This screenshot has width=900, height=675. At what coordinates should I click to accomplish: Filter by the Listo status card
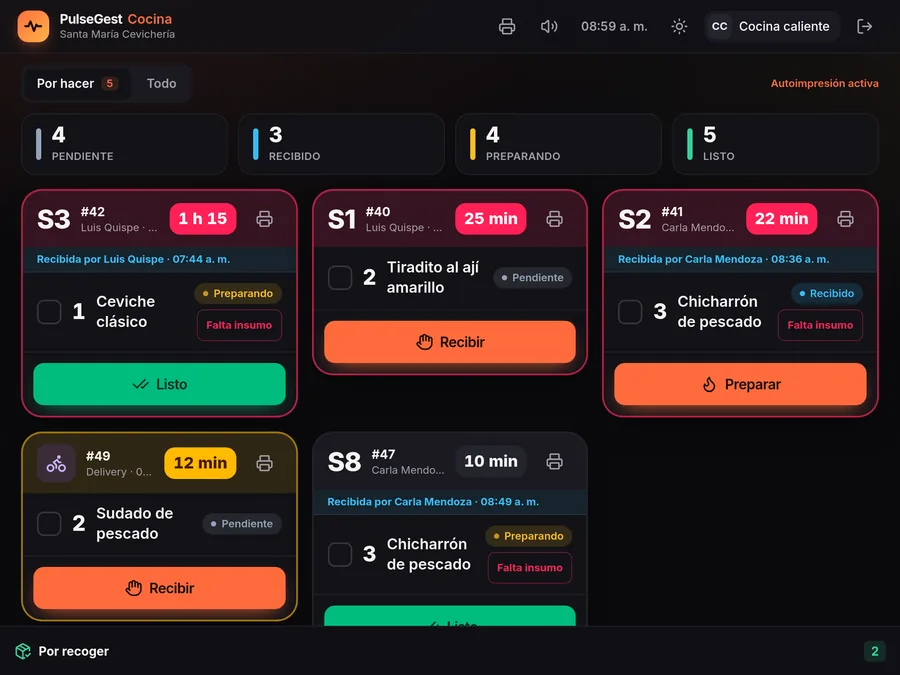tap(775, 144)
